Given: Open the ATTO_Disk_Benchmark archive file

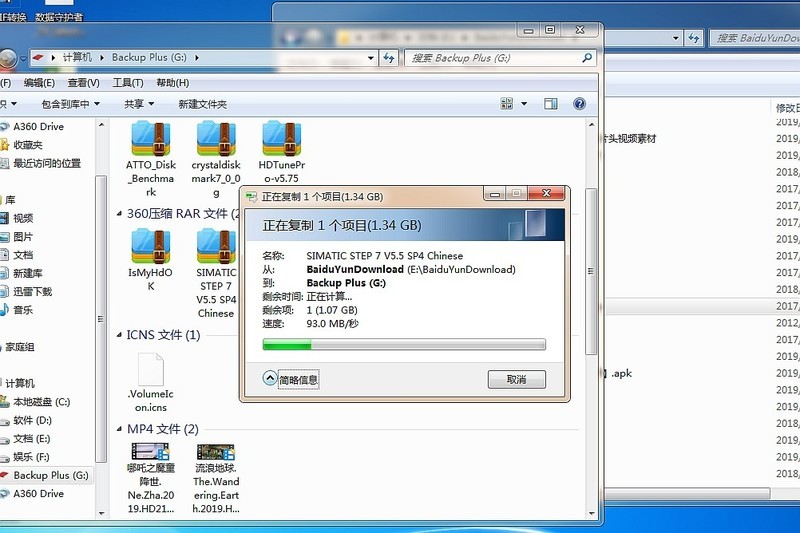Looking at the screenshot, I should coord(151,139).
